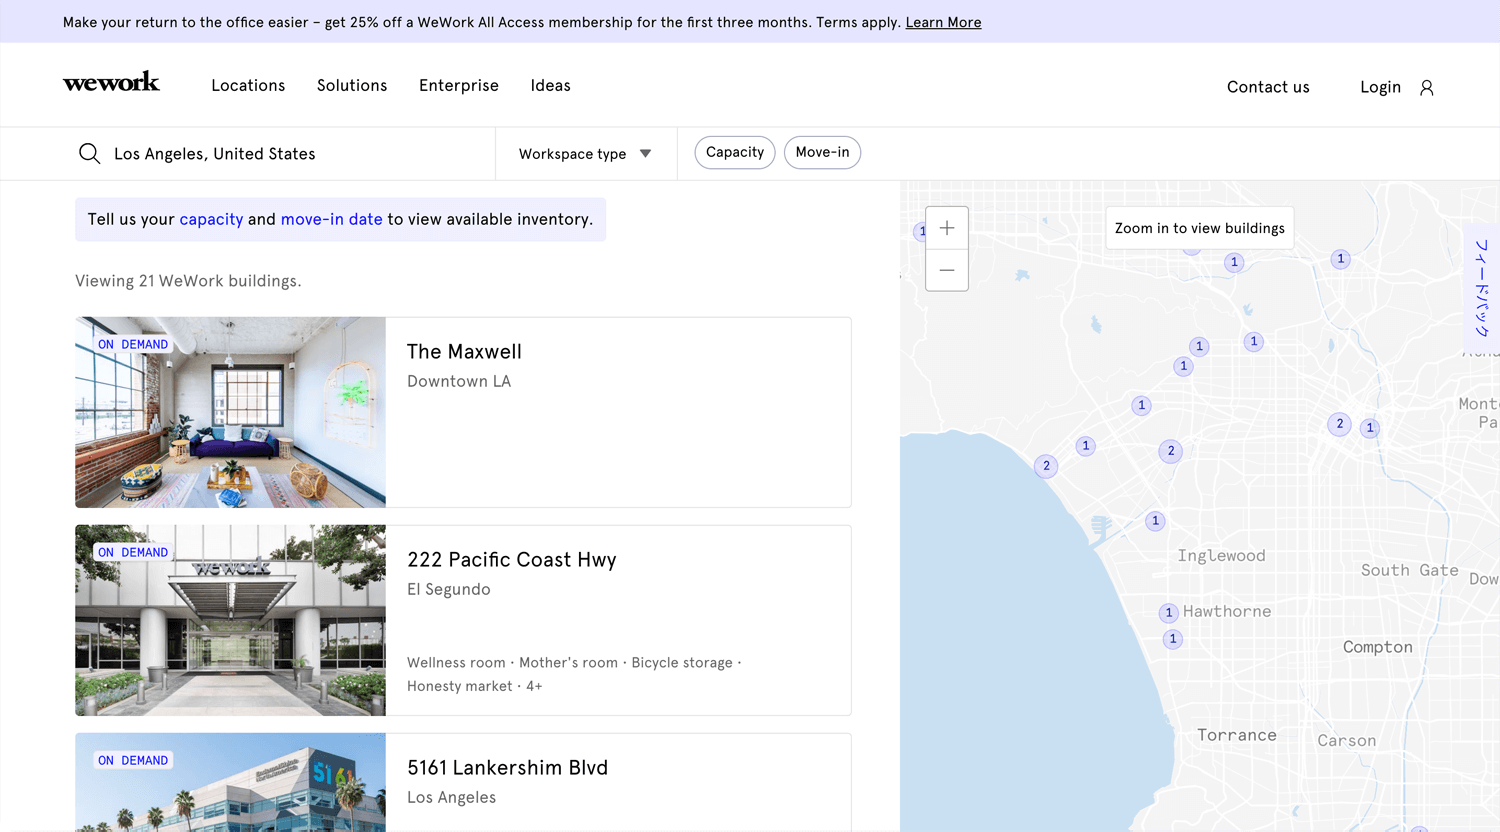
Task: Click the 5161 Lankershim Blvd title
Action: [x=507, y=768]
